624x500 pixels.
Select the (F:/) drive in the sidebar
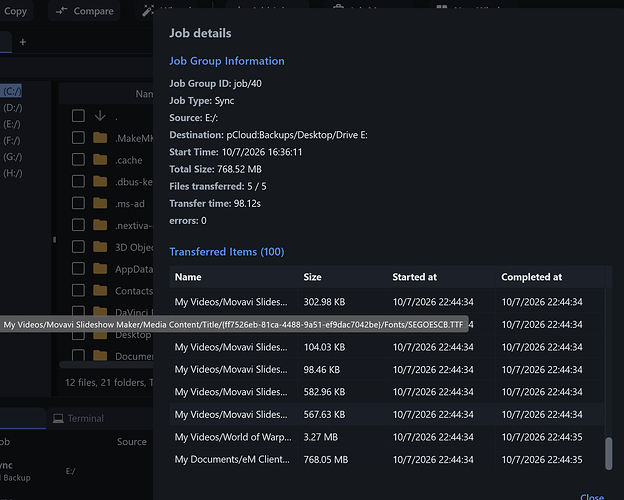pyautogui.click(x=12, y=141)
